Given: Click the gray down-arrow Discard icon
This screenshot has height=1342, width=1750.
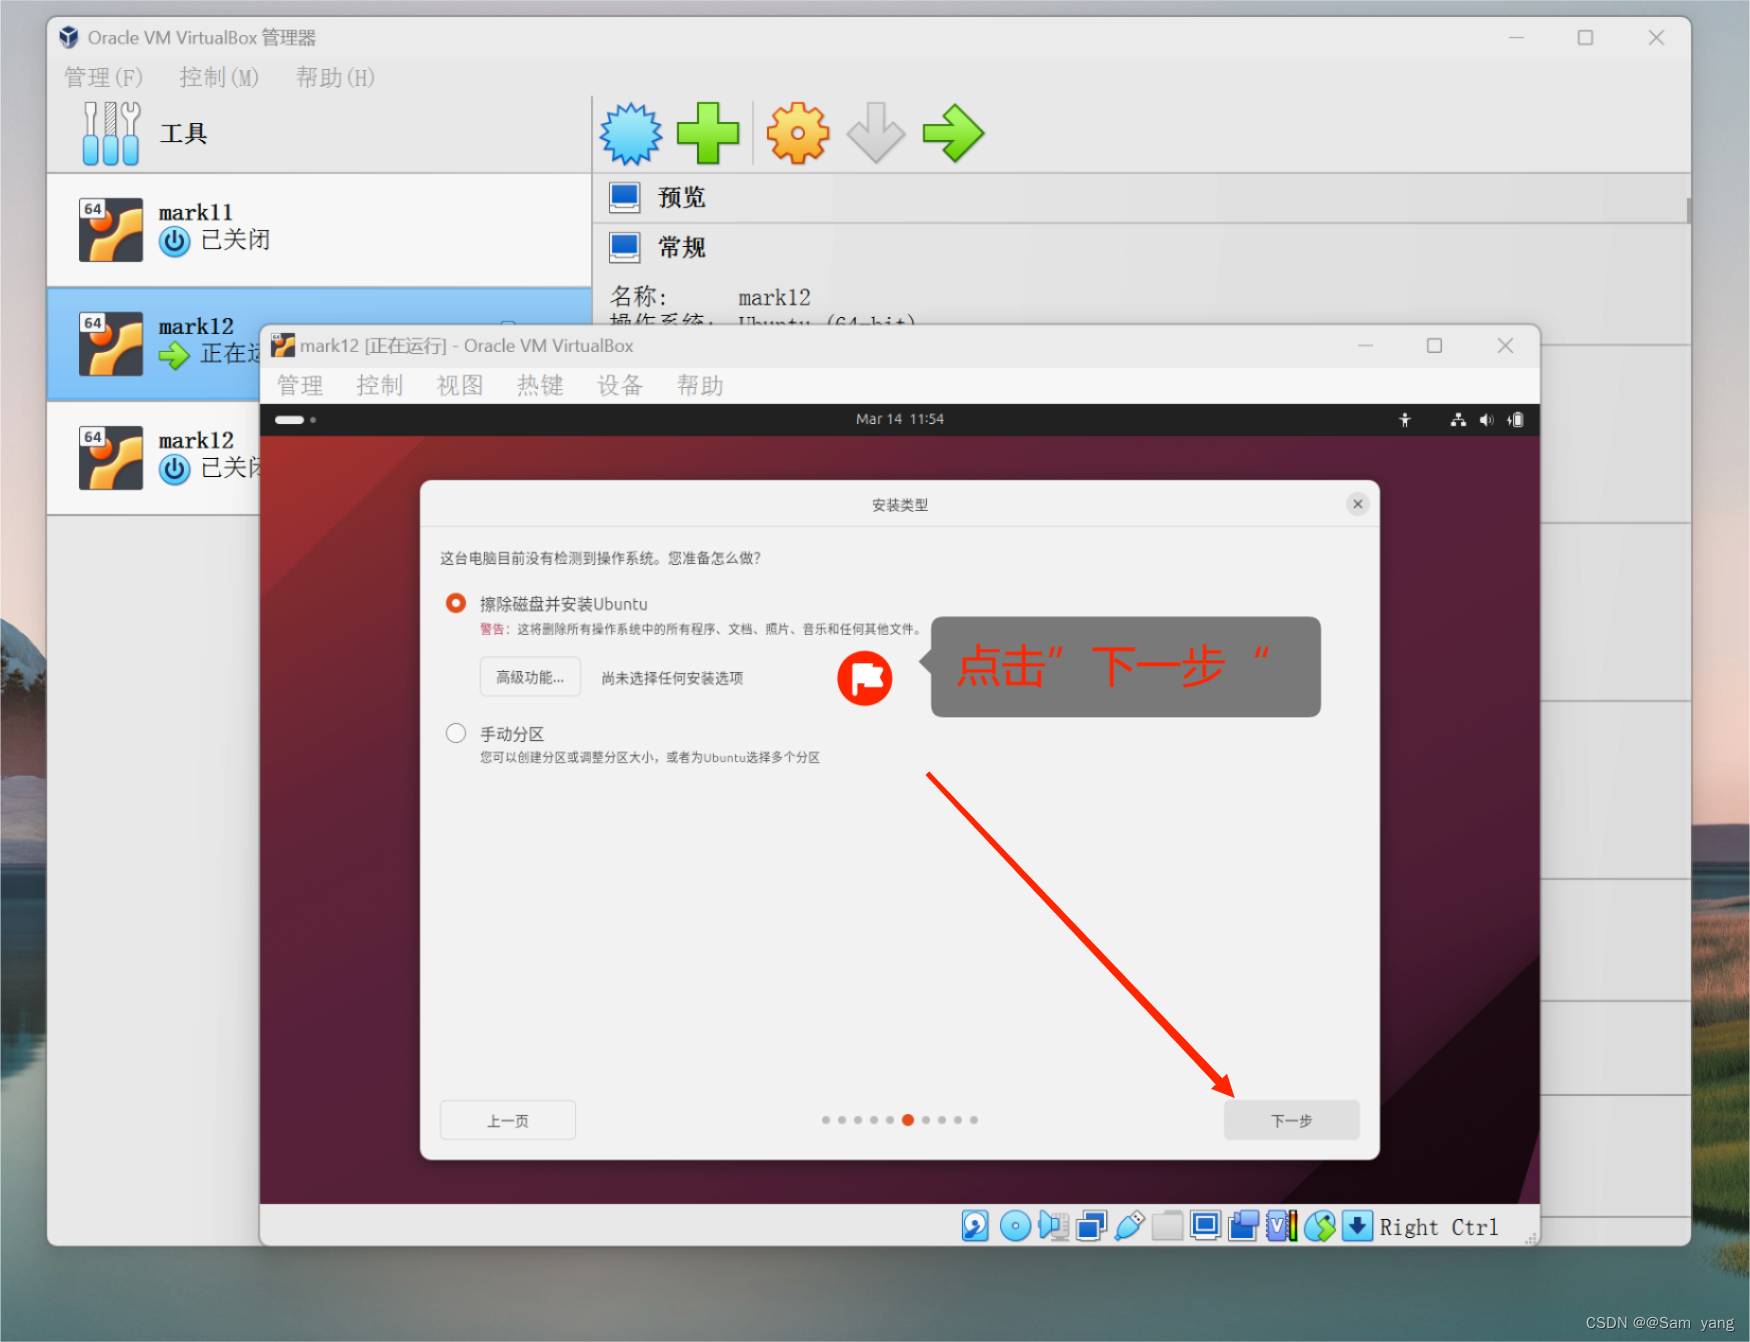Looking at the screenshot, I should (x=875, y=133).
